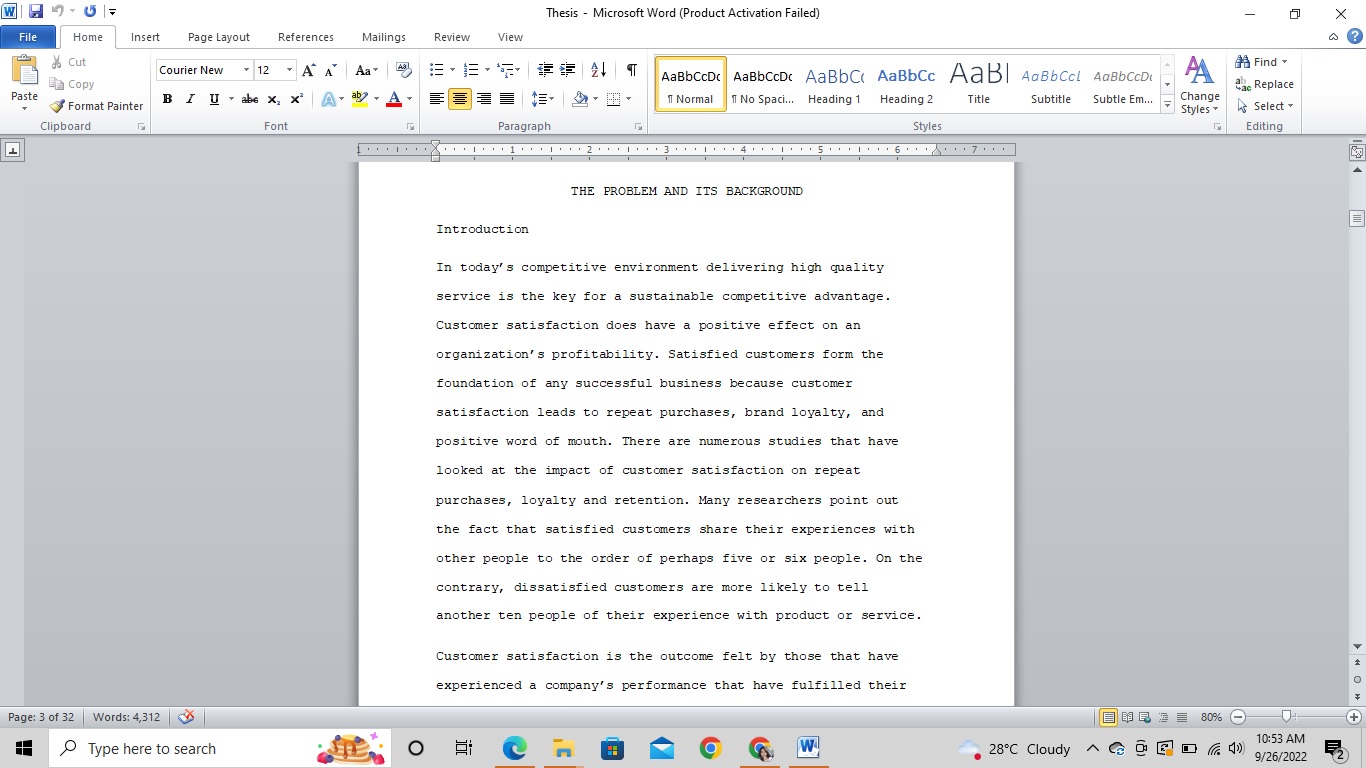The width and height of the screenshot is (1366, 768).
Task: Open Text Effects glowing A icon
Action: (328, 99)
